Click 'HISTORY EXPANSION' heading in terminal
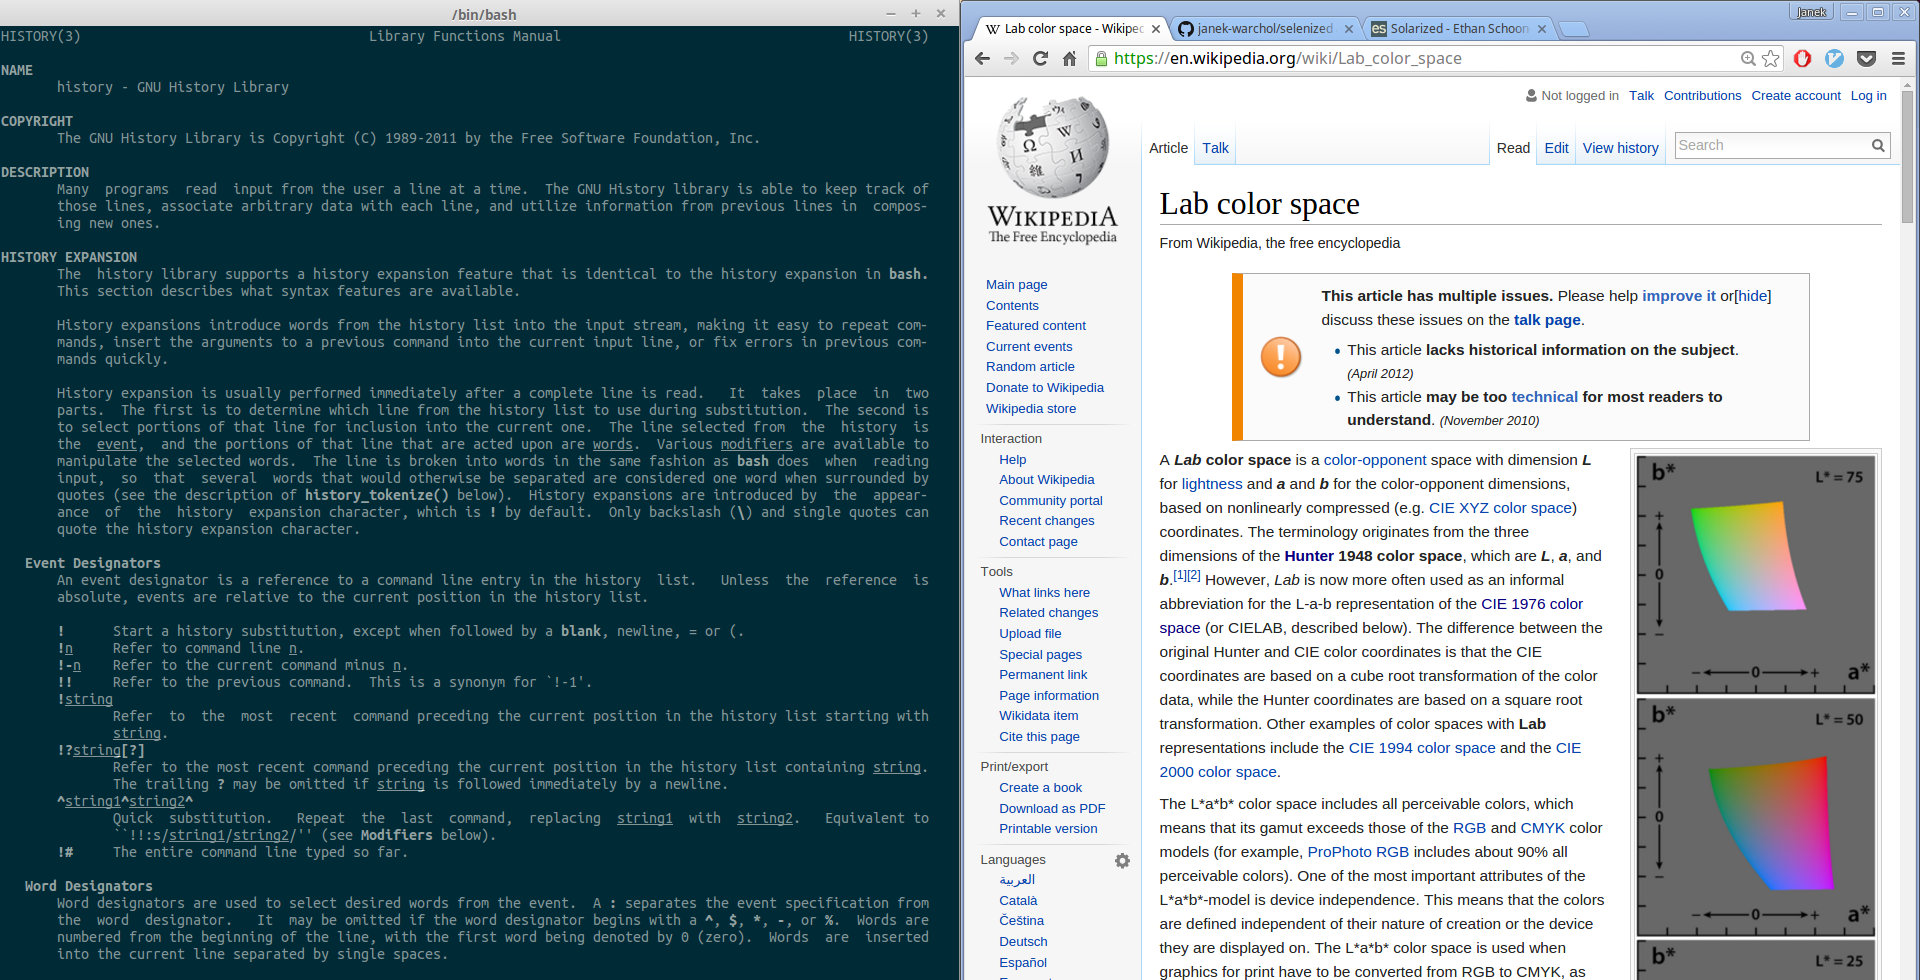This screenshot has height=980, width=1920. pyautogui.click(x=69, y=258)
